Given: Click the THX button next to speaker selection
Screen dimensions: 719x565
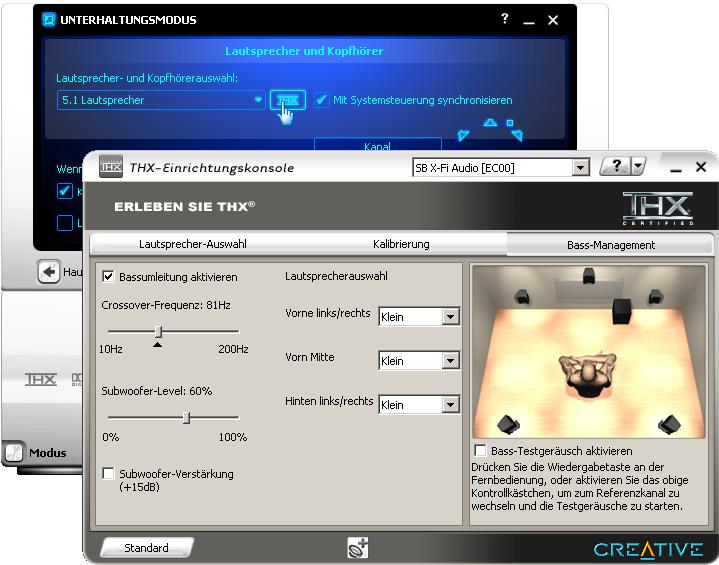Looking at the screenshot, I should (288, 100).
